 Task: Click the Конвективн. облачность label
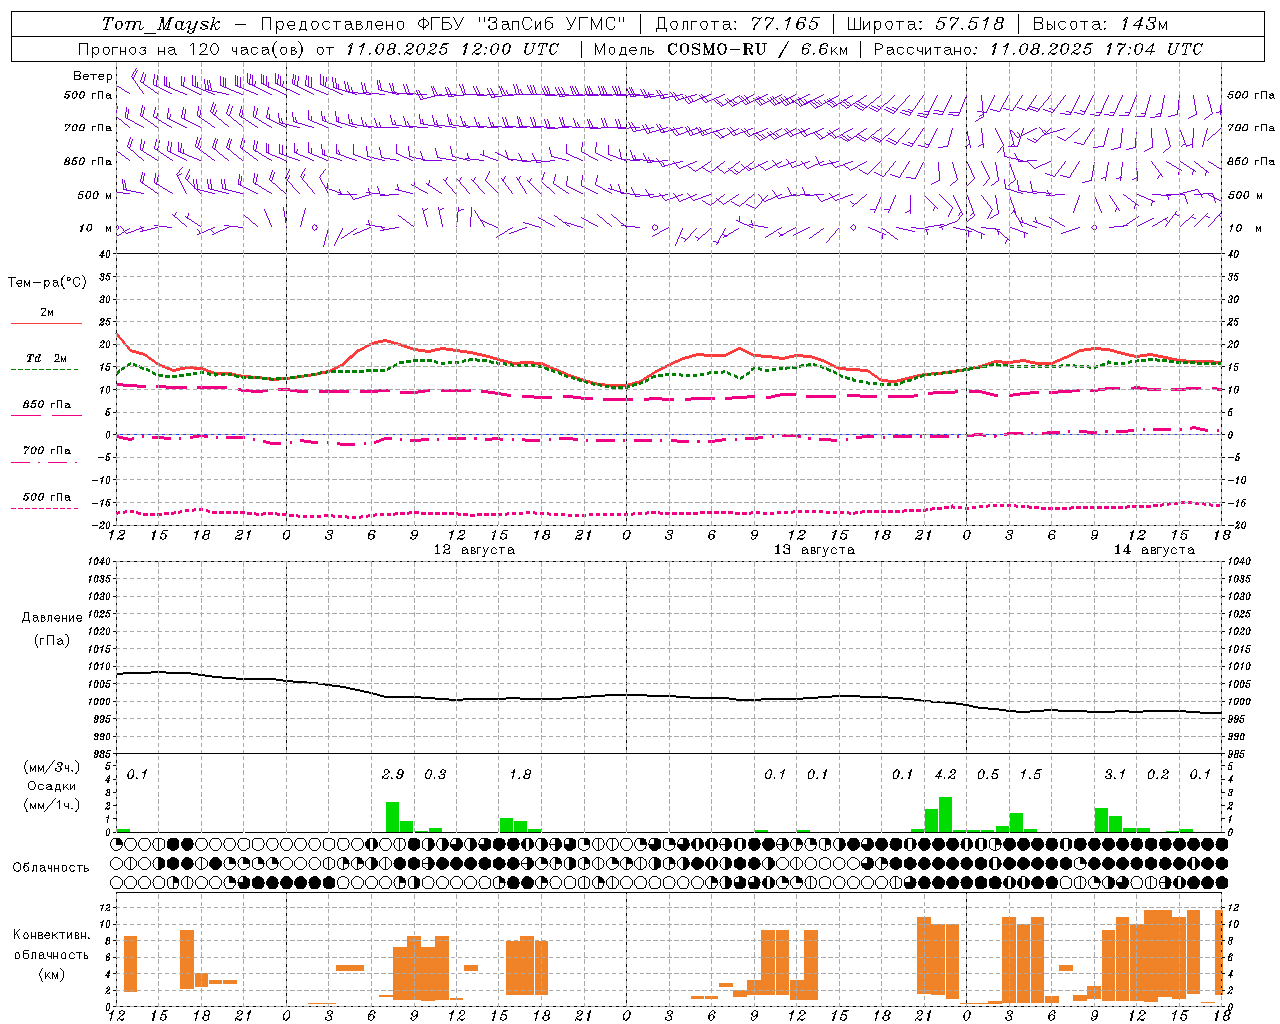(51, 945)
